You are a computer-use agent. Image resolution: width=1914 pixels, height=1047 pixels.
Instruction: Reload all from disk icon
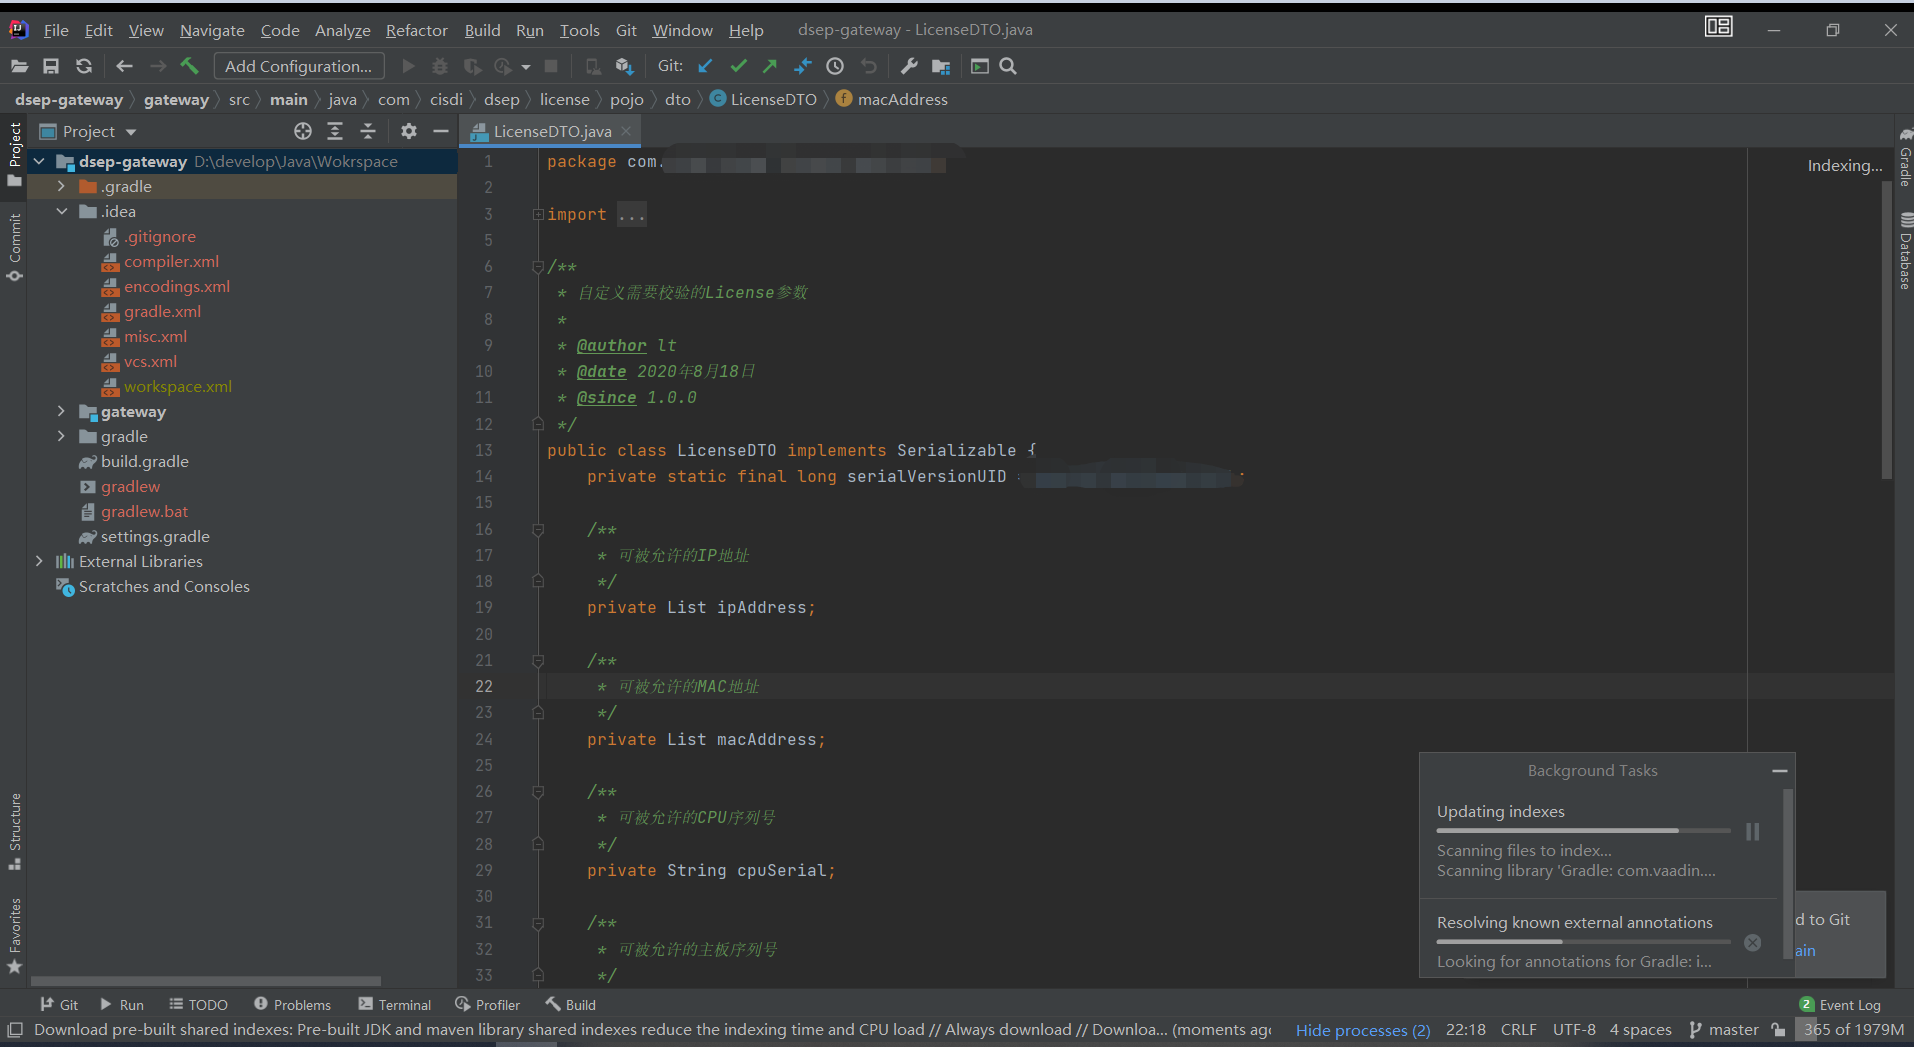[x=84, y=66]
